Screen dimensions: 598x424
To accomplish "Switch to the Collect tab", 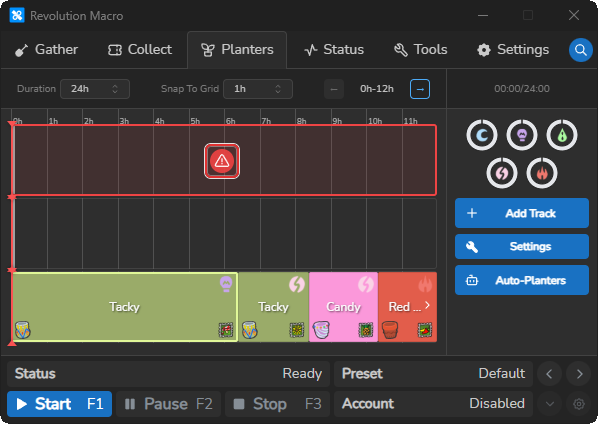I will click(140, 50).
